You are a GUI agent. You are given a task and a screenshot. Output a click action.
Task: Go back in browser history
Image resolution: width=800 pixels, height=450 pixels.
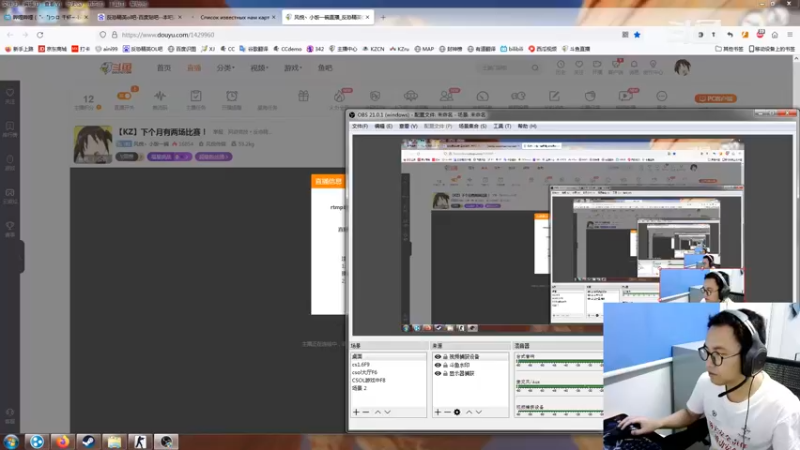[x=10, y=35]
